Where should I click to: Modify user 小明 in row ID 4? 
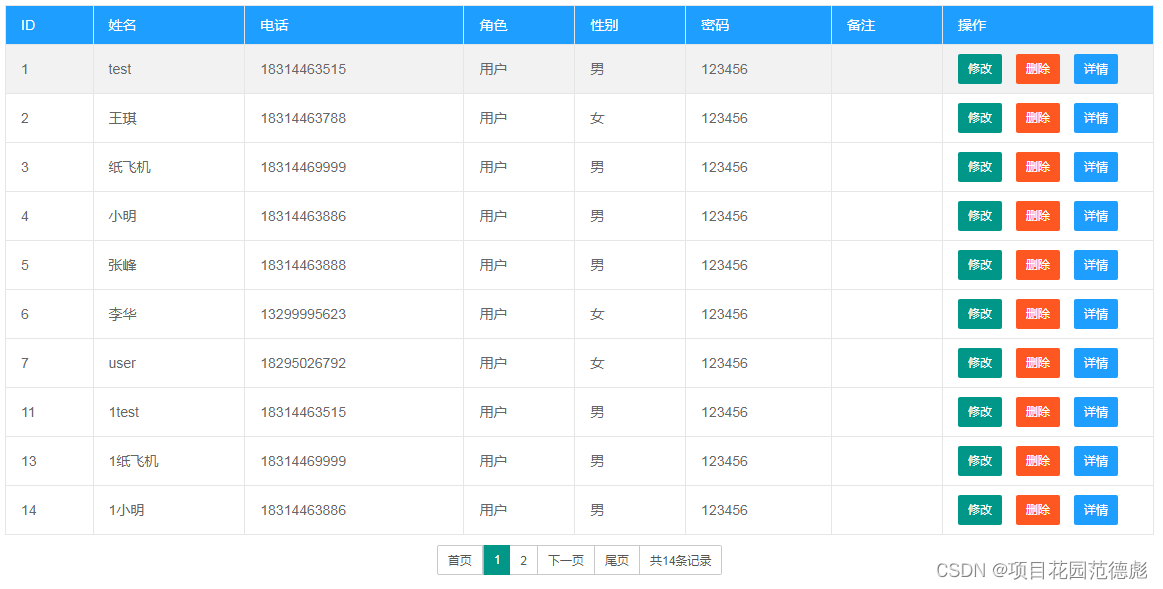(979, 216)
